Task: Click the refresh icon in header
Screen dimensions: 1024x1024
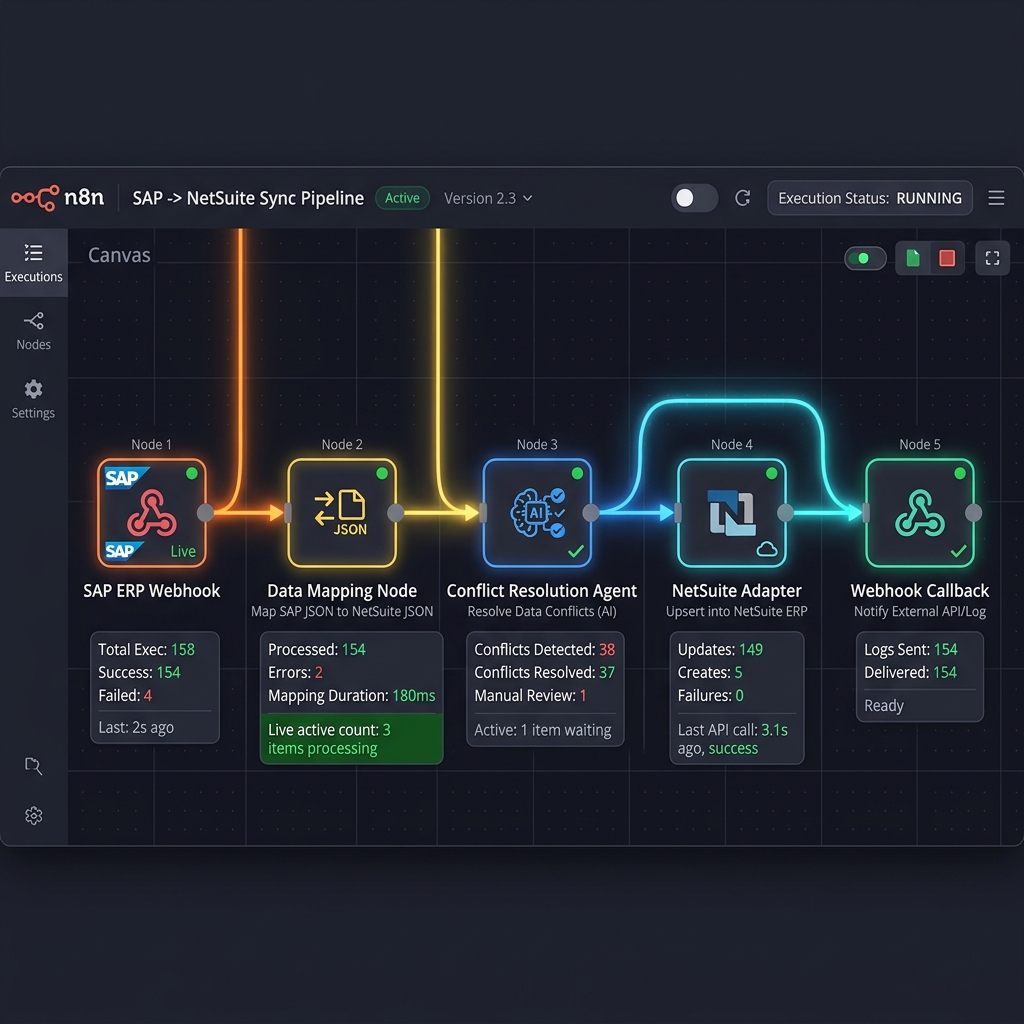Action: pos(743,198)
